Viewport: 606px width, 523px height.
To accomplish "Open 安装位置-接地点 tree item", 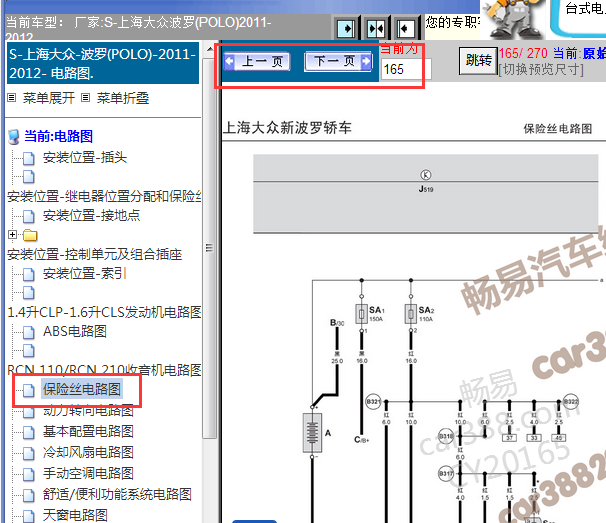I will 91,215.
